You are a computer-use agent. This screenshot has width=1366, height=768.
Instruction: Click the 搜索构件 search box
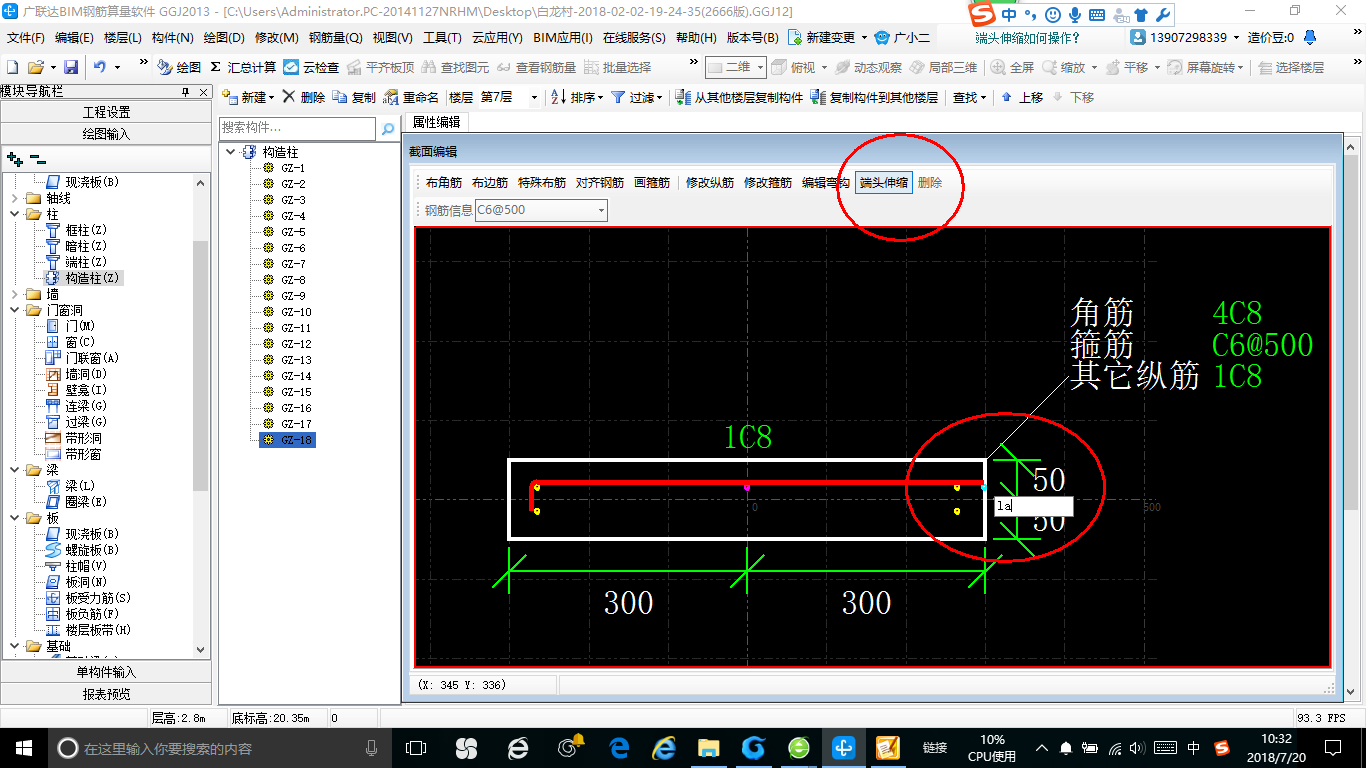[297, 128]
